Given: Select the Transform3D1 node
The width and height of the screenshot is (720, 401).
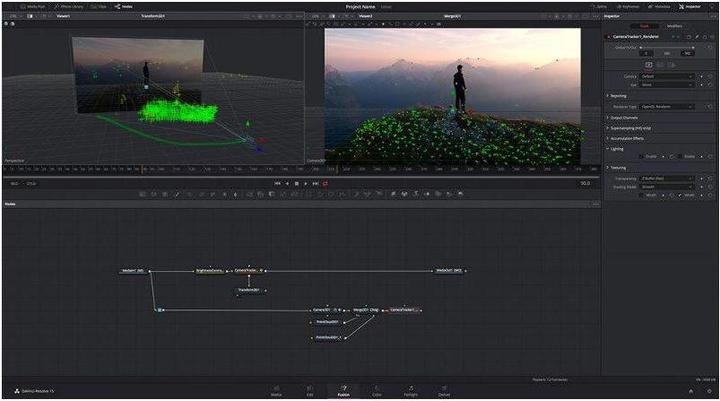Looking at the screenshot, I should coord(249,290).
